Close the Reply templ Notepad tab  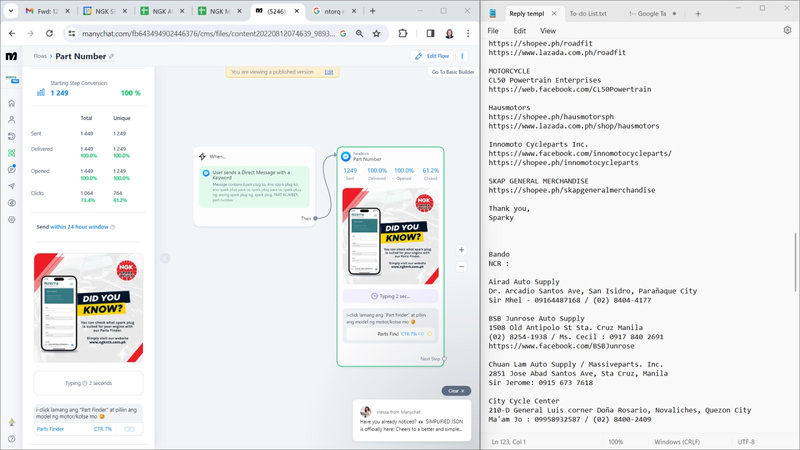[554, 14]
